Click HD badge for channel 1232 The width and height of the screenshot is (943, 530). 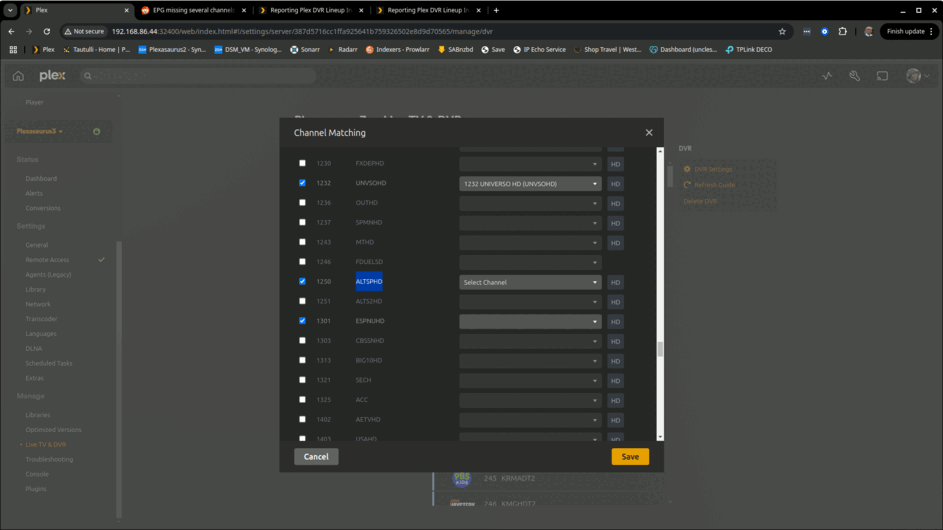coord(615,184)
